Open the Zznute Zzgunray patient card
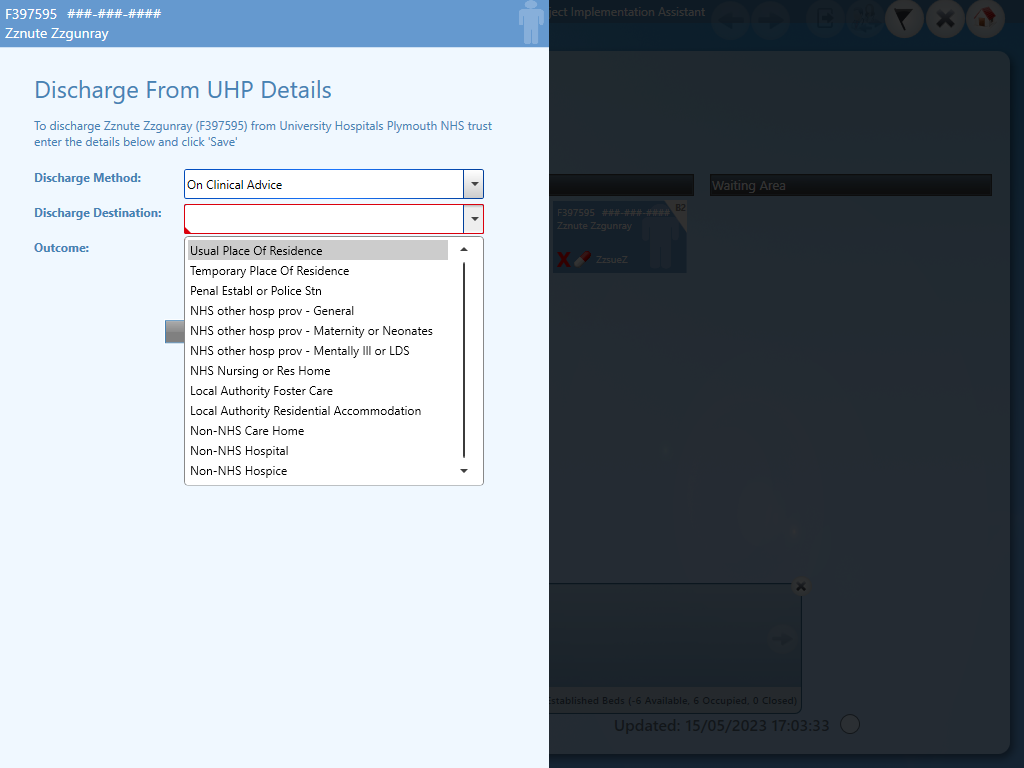Image resolution: width=1024 pixels, height=768 pixels. [619, 236]
